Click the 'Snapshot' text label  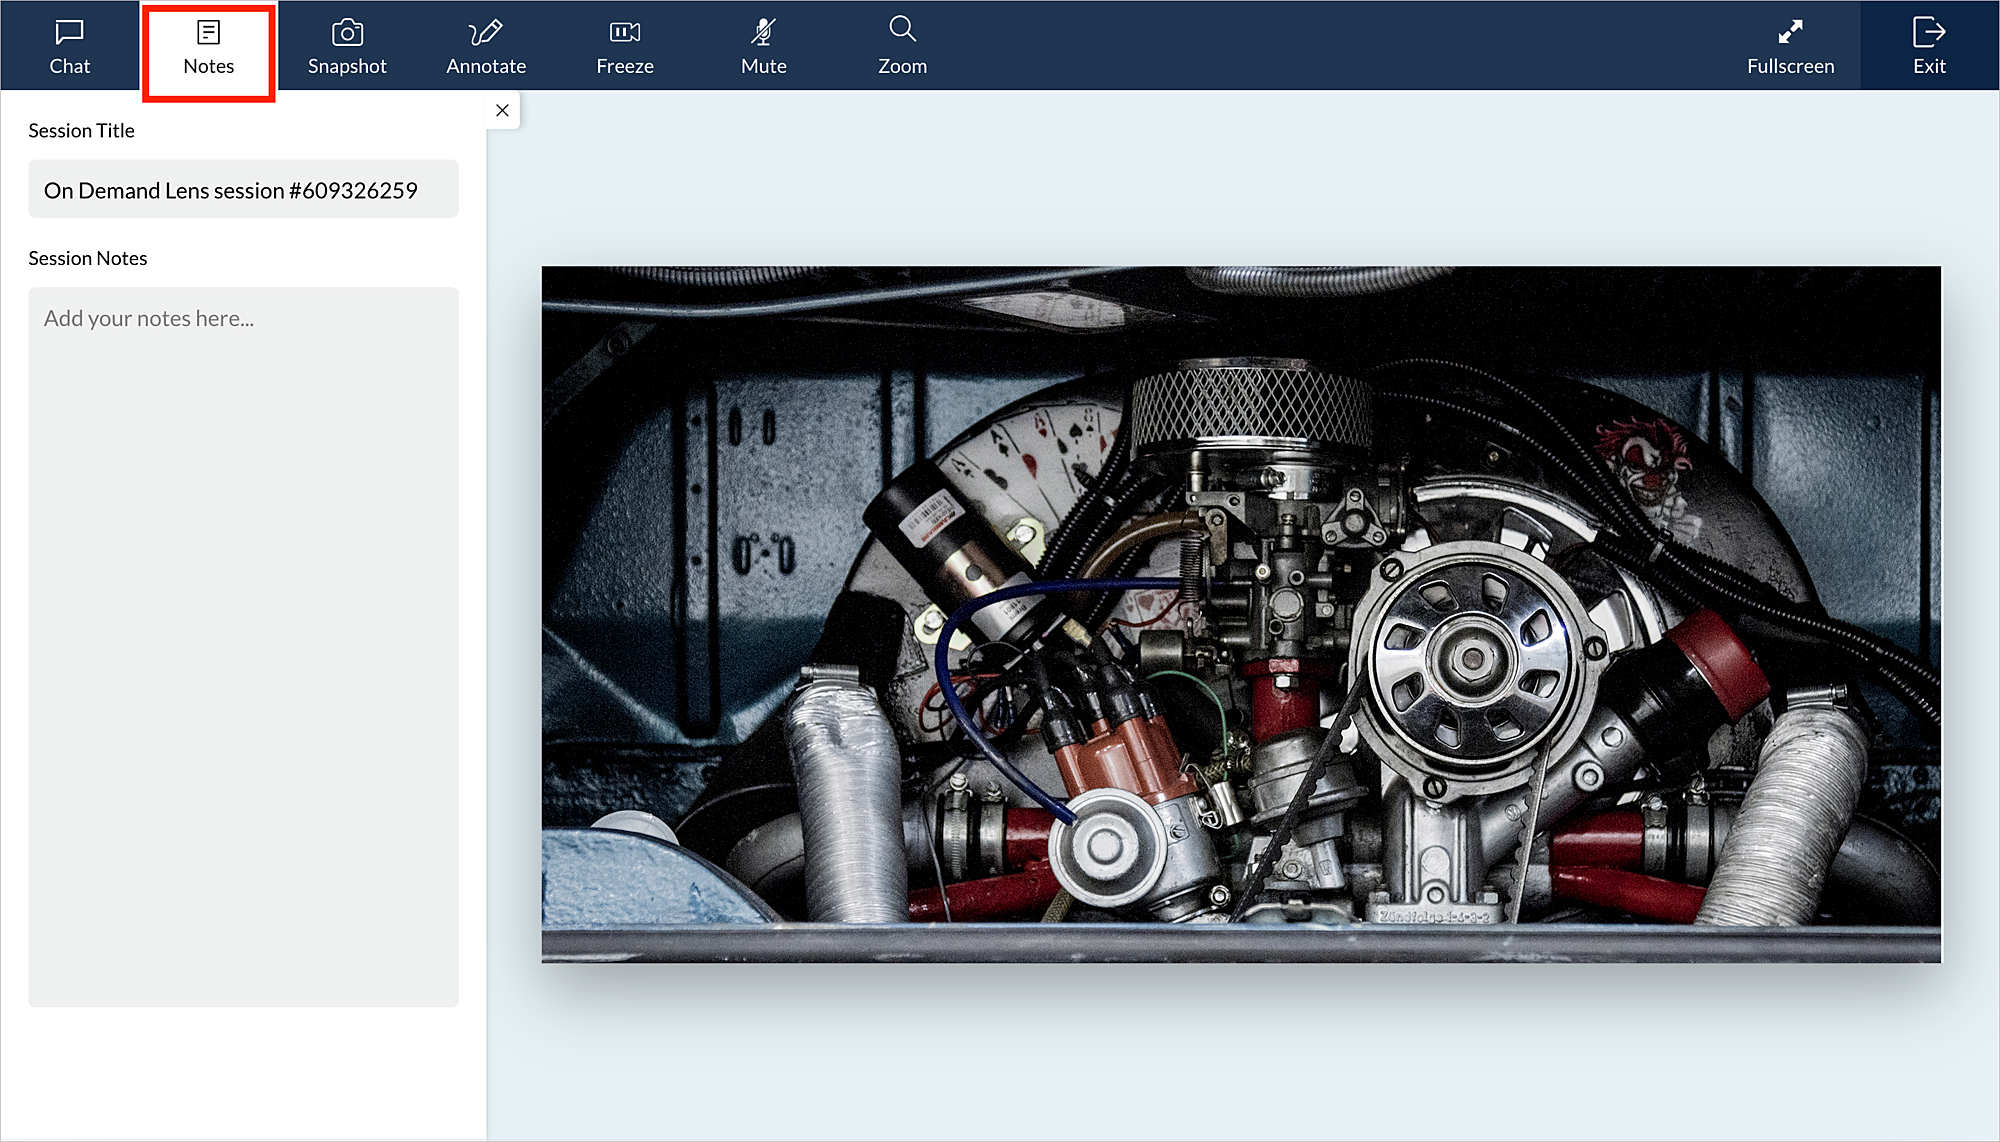[x=347, y=66]
